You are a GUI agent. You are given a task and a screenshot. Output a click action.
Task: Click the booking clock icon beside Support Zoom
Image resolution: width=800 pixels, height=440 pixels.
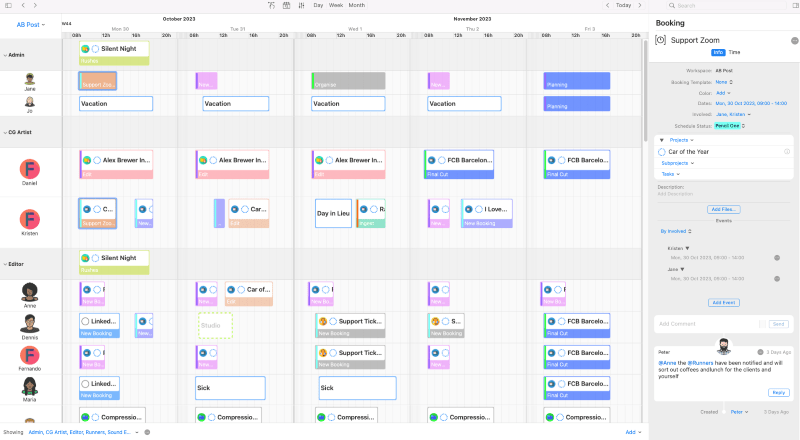661,40
